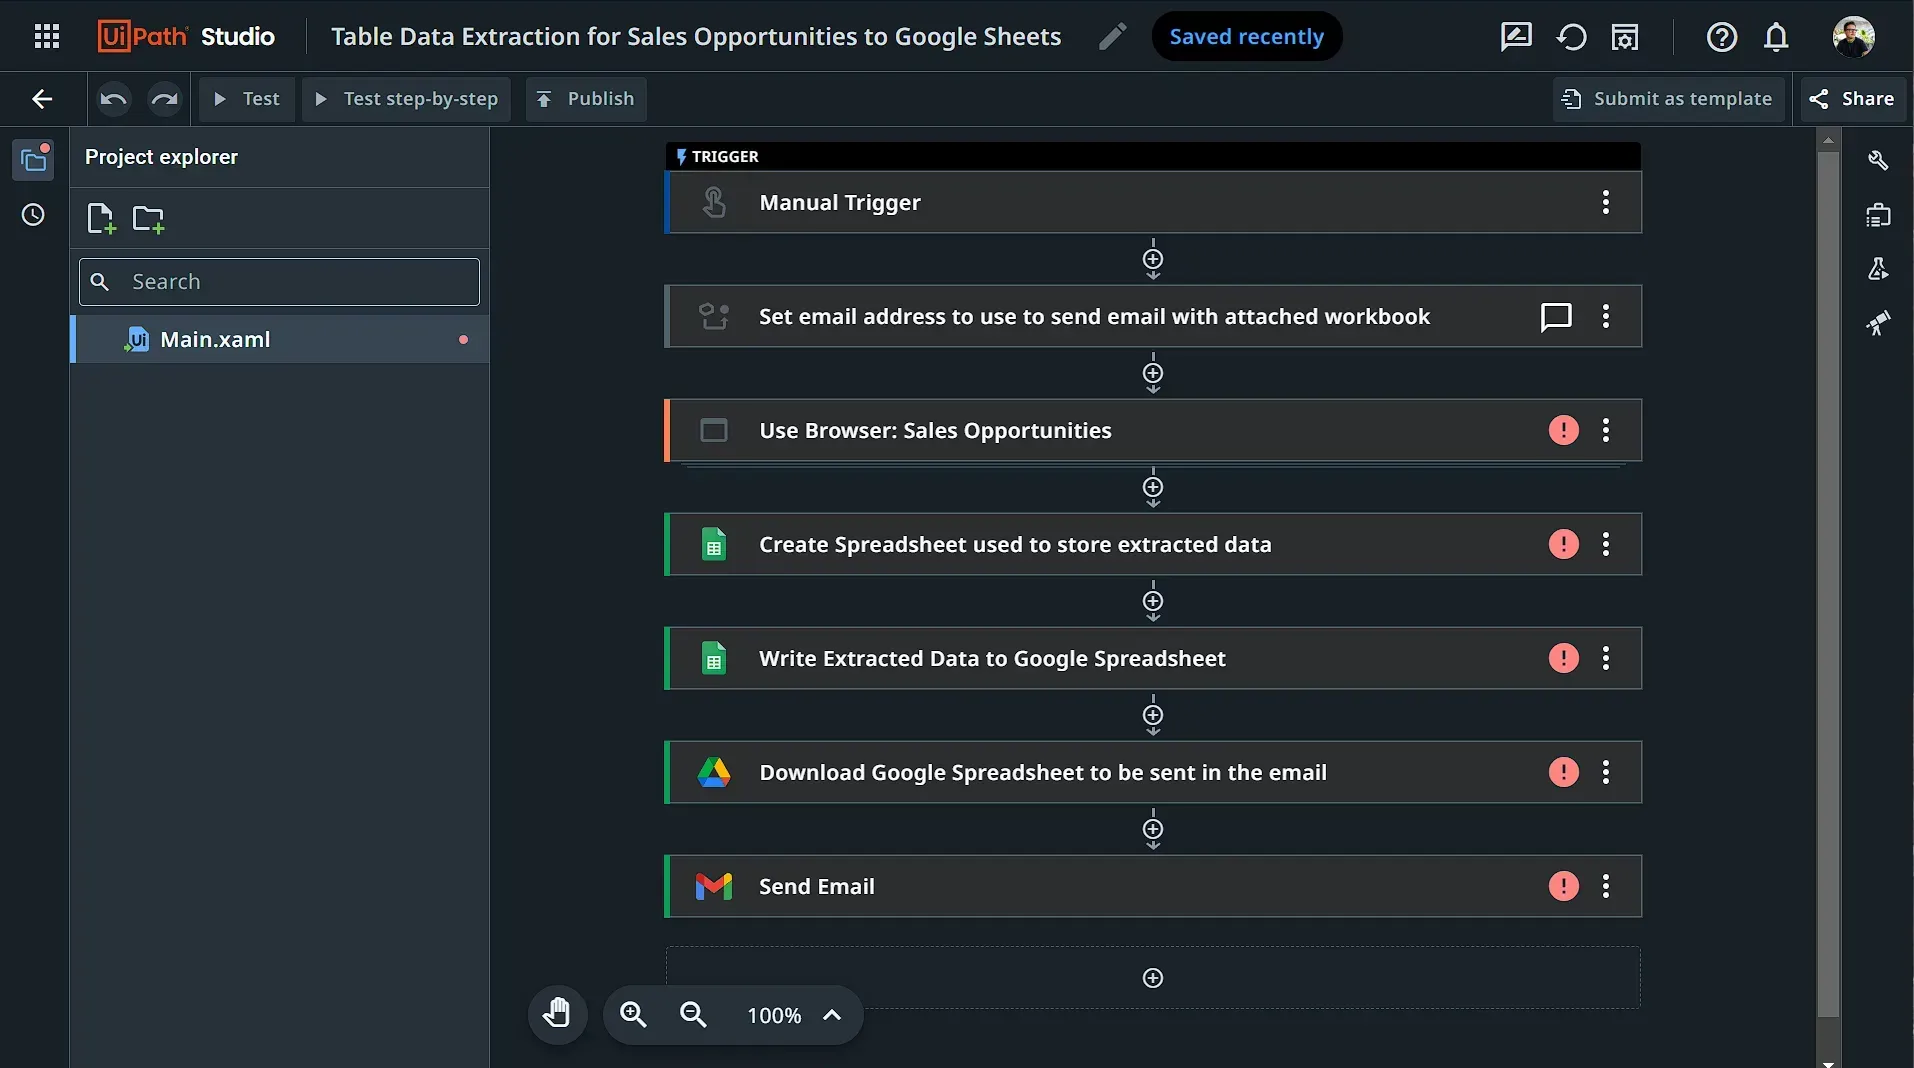Image resolution: width=1914 pixels, height=1068 pixels.
Task: Open the new file icon in Project explorer
Action: pos(100,218)
